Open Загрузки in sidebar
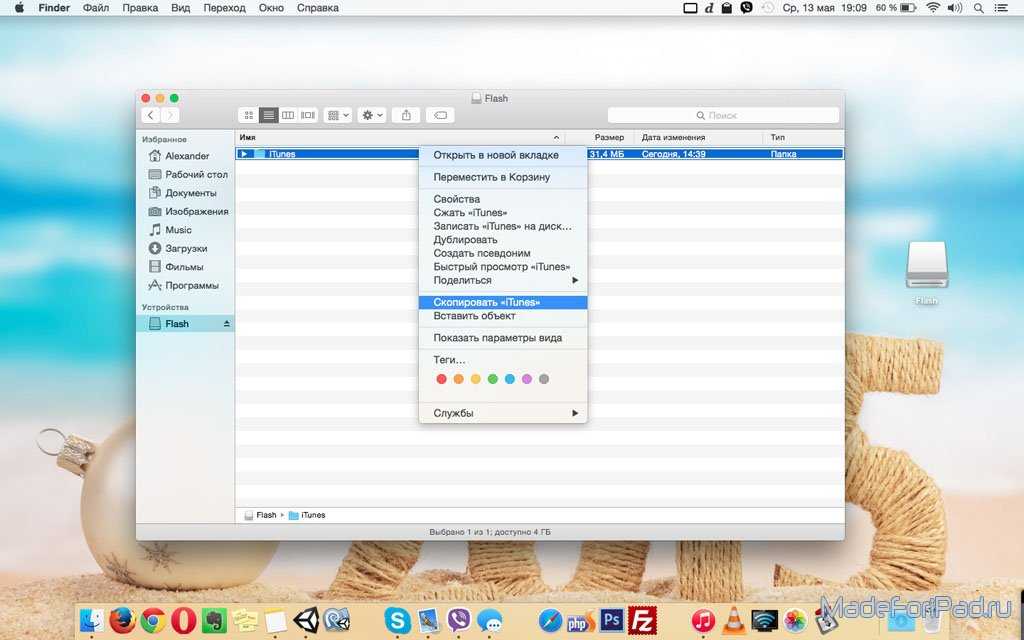This screenshot has width=1024, height=640. point(178,248)
